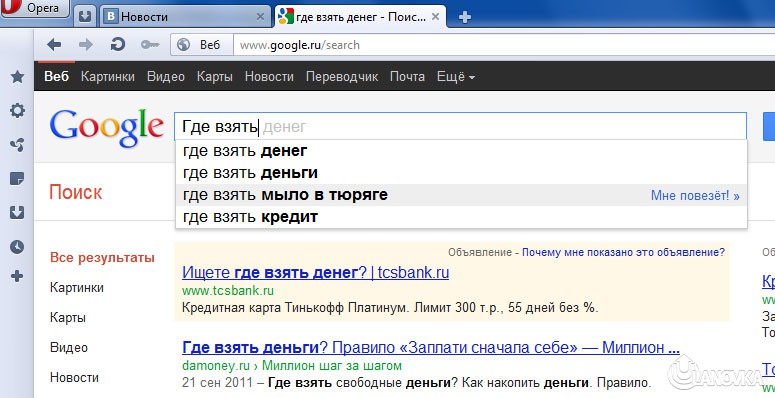Open the Notes panel in sidebar
This screenshot has width=775, height=398.
click(17, 178)
